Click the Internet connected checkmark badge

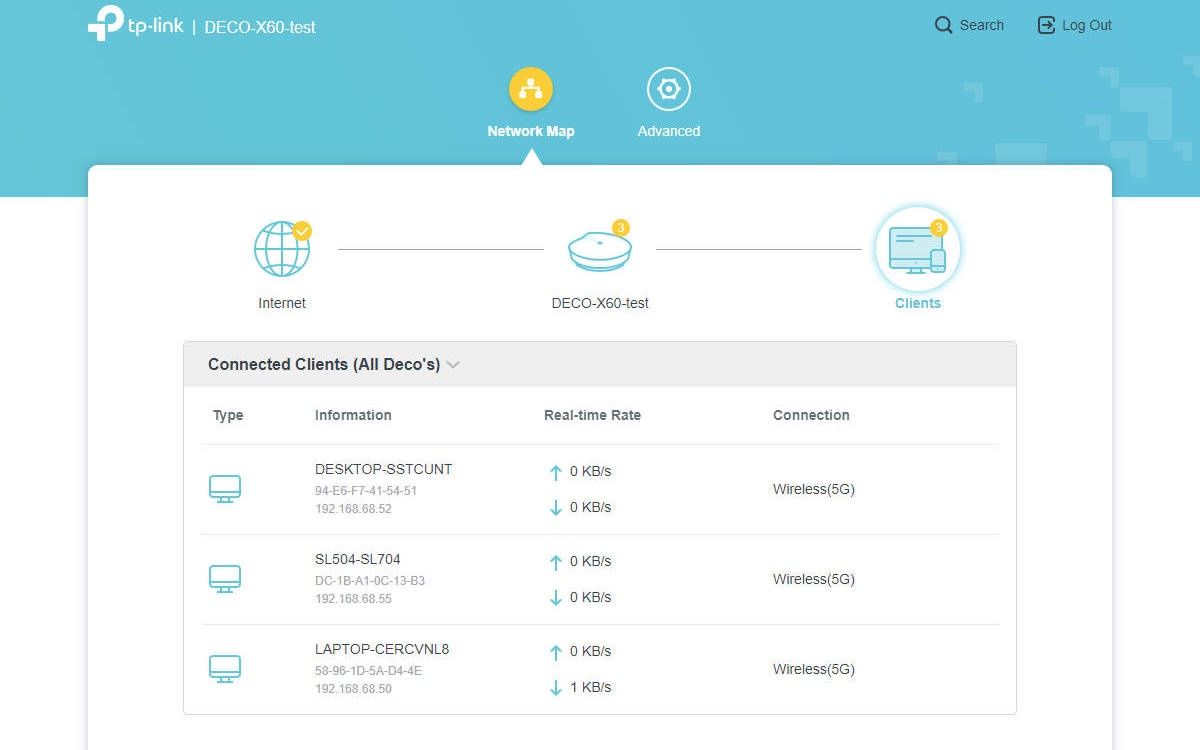pos(302,231)
